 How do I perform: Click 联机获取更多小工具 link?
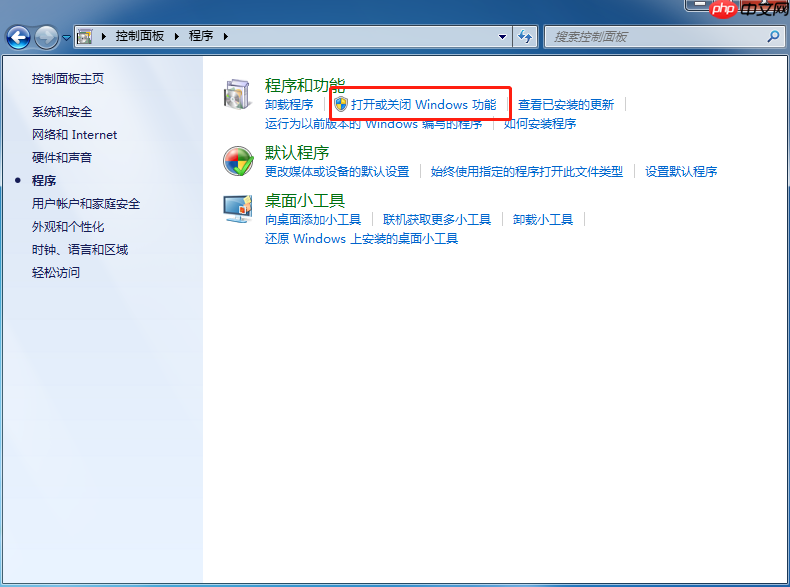tap(437, 220)
